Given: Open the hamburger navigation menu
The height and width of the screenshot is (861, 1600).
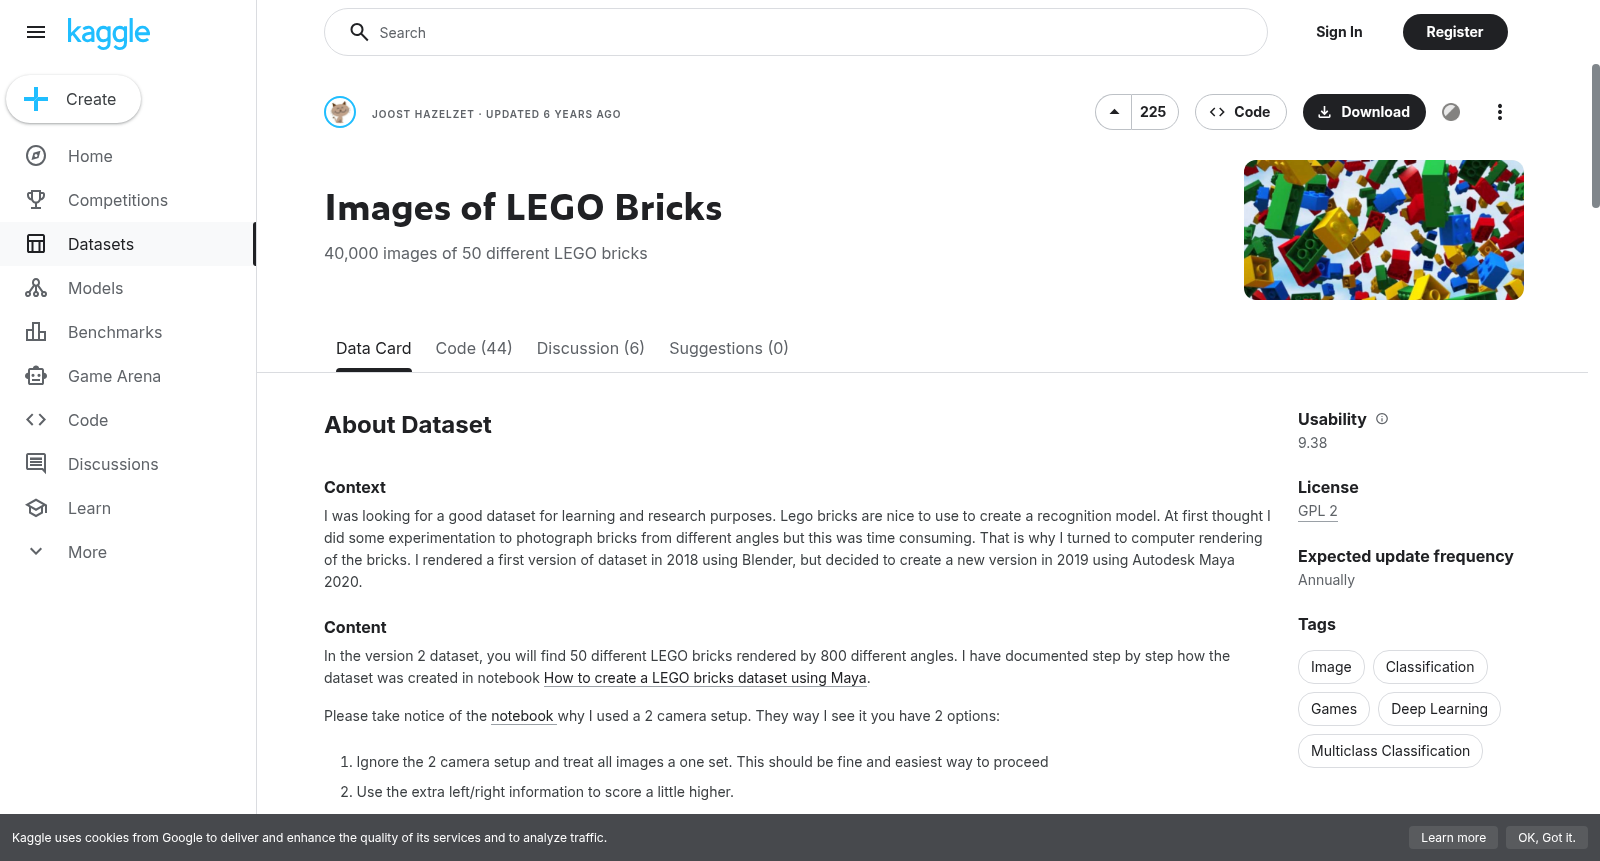Looking at the screenshot, I should click(36, 32).
